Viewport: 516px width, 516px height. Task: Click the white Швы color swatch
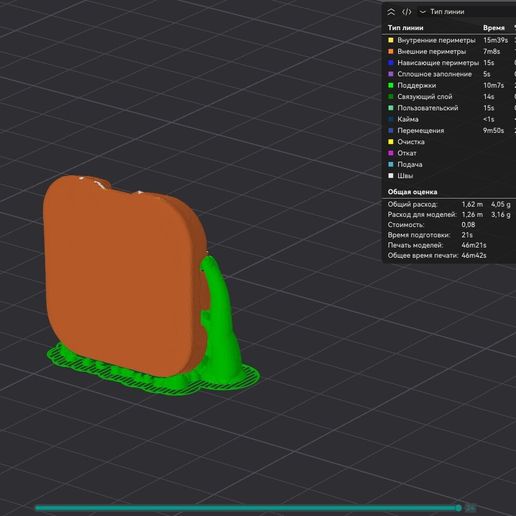click(x=391, y=176)
